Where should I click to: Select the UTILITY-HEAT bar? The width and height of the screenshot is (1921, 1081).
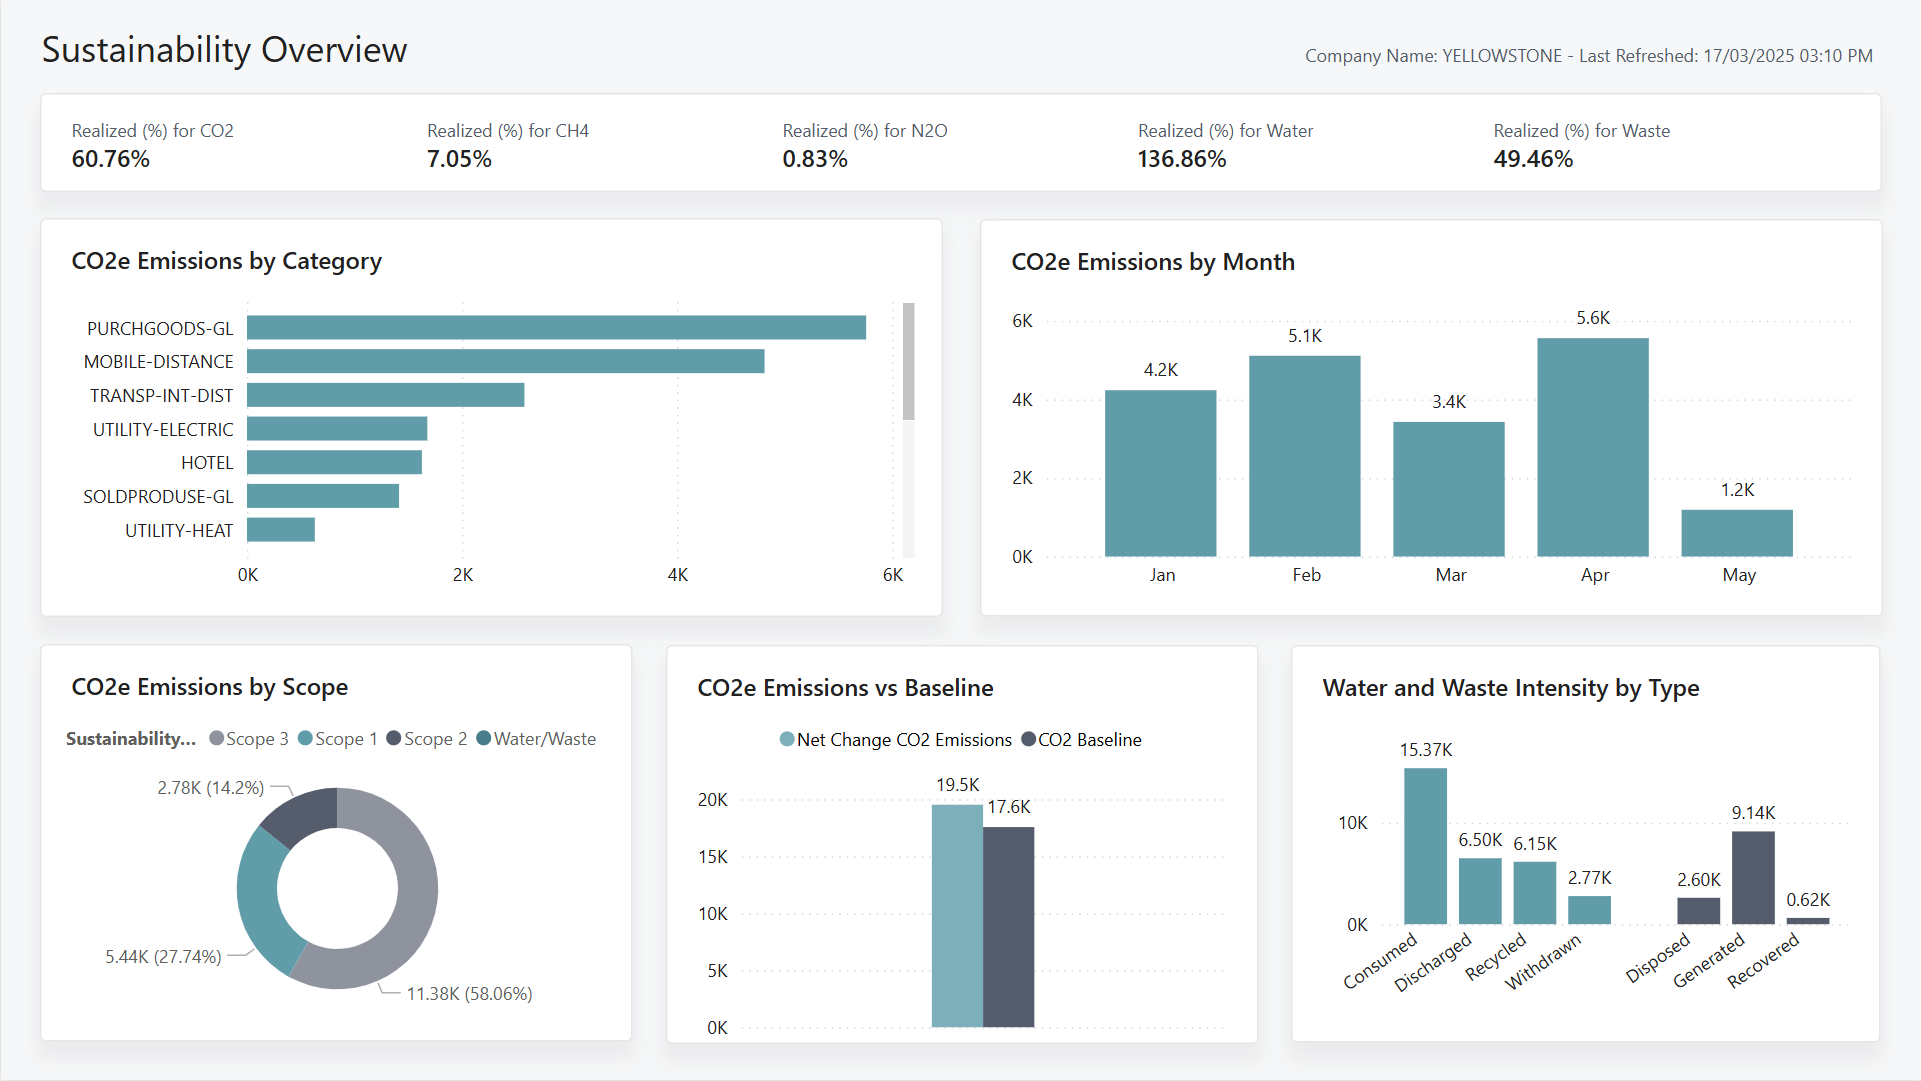pyautogui.click(x=281, y=530)
